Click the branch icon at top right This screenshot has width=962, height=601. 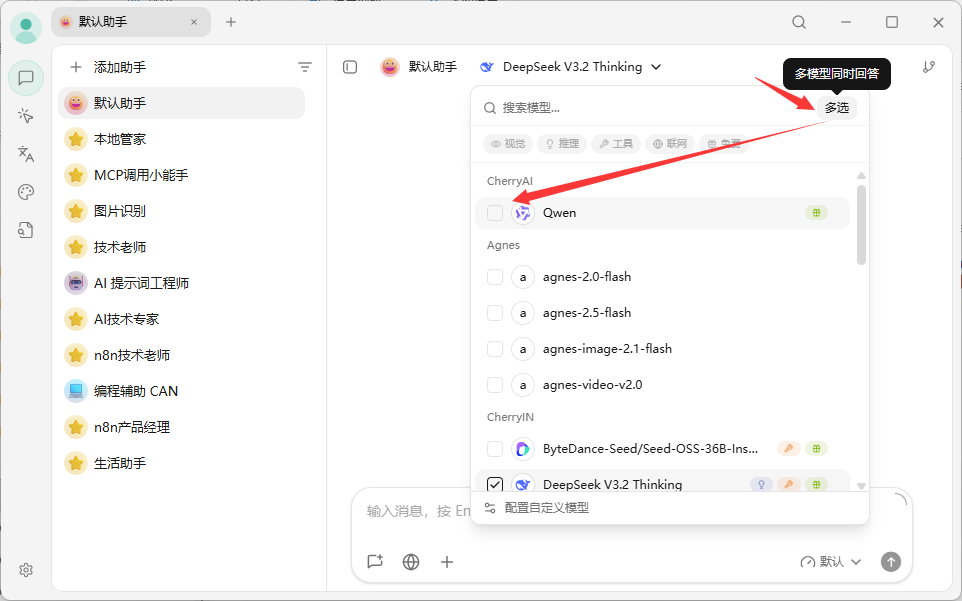click(x=929, y=67)
